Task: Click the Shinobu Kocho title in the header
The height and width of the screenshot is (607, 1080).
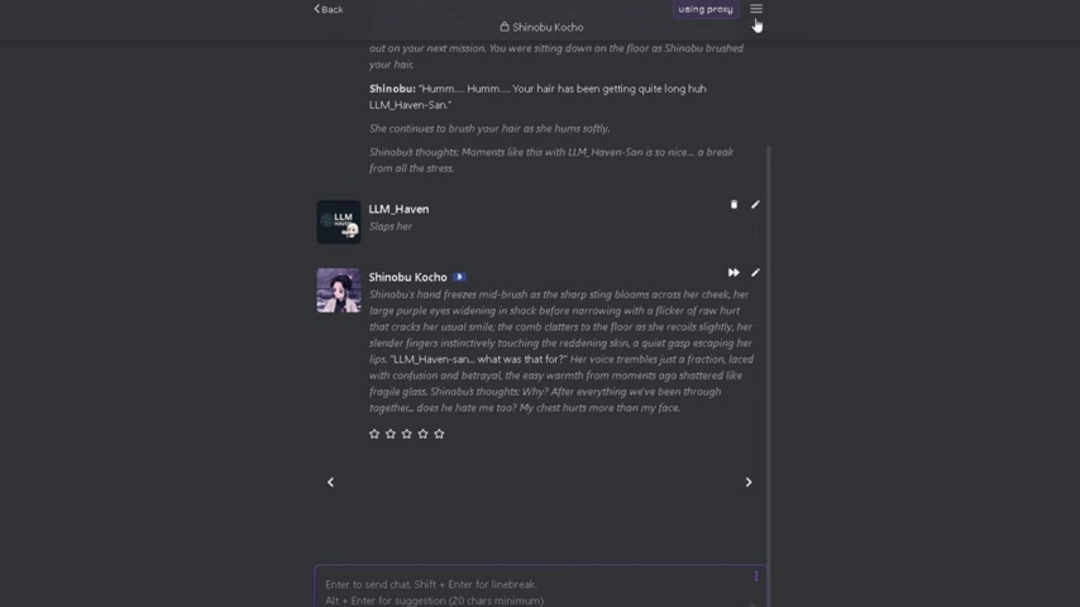Action: pyautogui.click(x=548, y=27)
